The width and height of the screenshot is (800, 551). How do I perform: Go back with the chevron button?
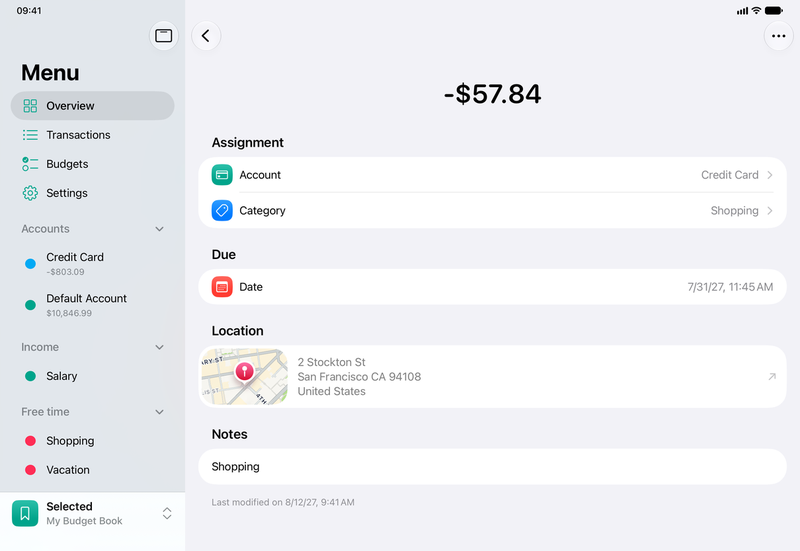click(206, 36)
